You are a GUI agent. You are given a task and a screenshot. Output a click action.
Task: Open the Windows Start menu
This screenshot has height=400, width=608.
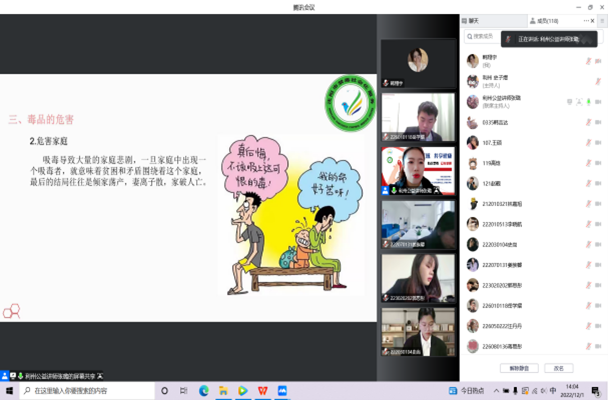[8, 390]
